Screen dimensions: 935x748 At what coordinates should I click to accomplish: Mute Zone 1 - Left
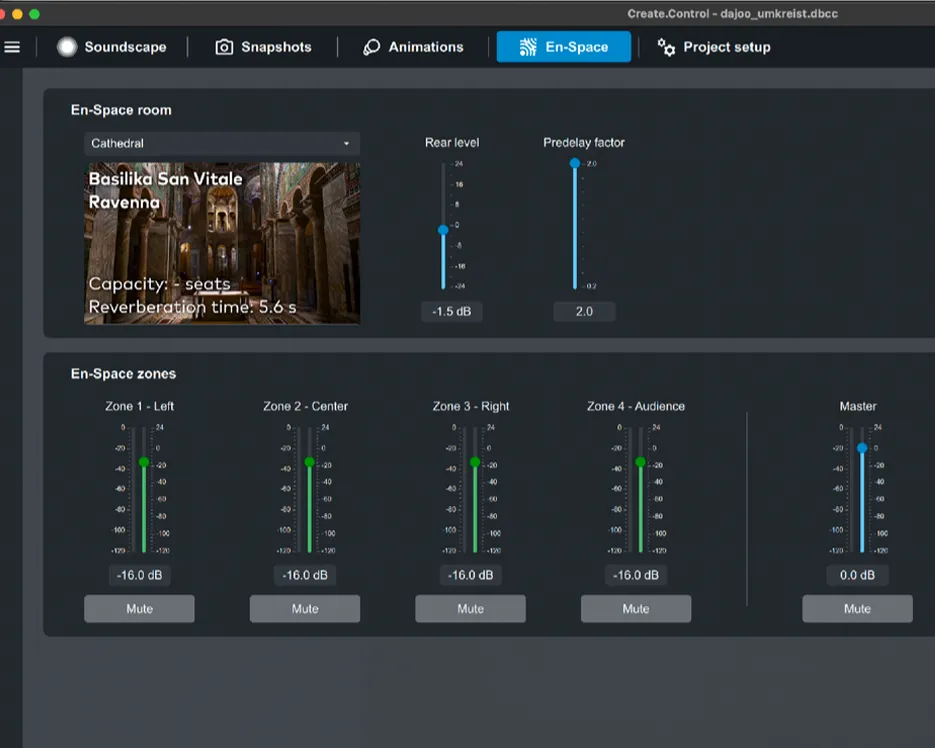click(139, 609)
